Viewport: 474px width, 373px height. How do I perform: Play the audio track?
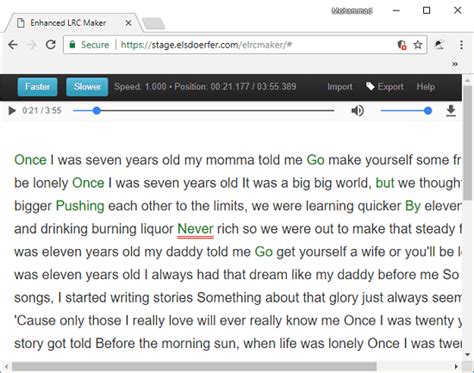pyautogui.click(x=12, y=111)
